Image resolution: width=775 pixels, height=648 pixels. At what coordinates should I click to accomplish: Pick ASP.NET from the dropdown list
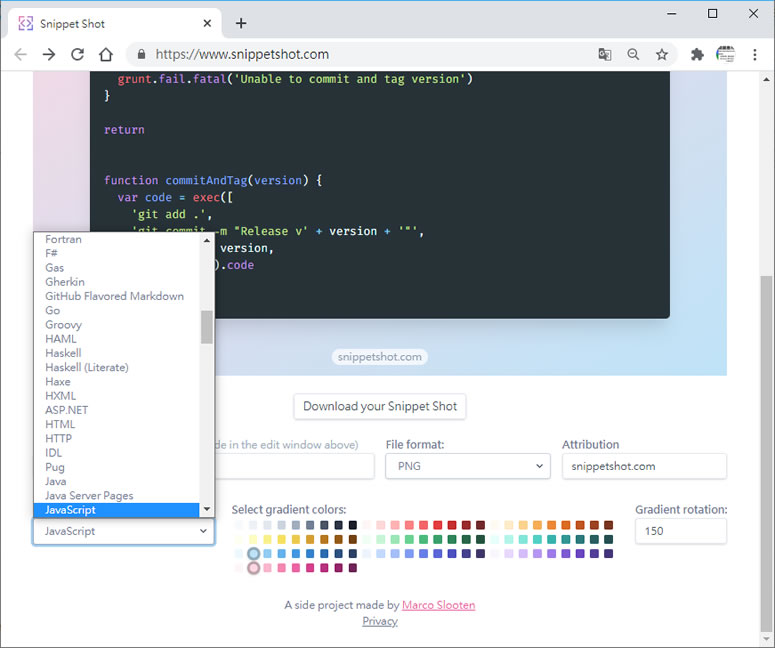tap(116, 410)
